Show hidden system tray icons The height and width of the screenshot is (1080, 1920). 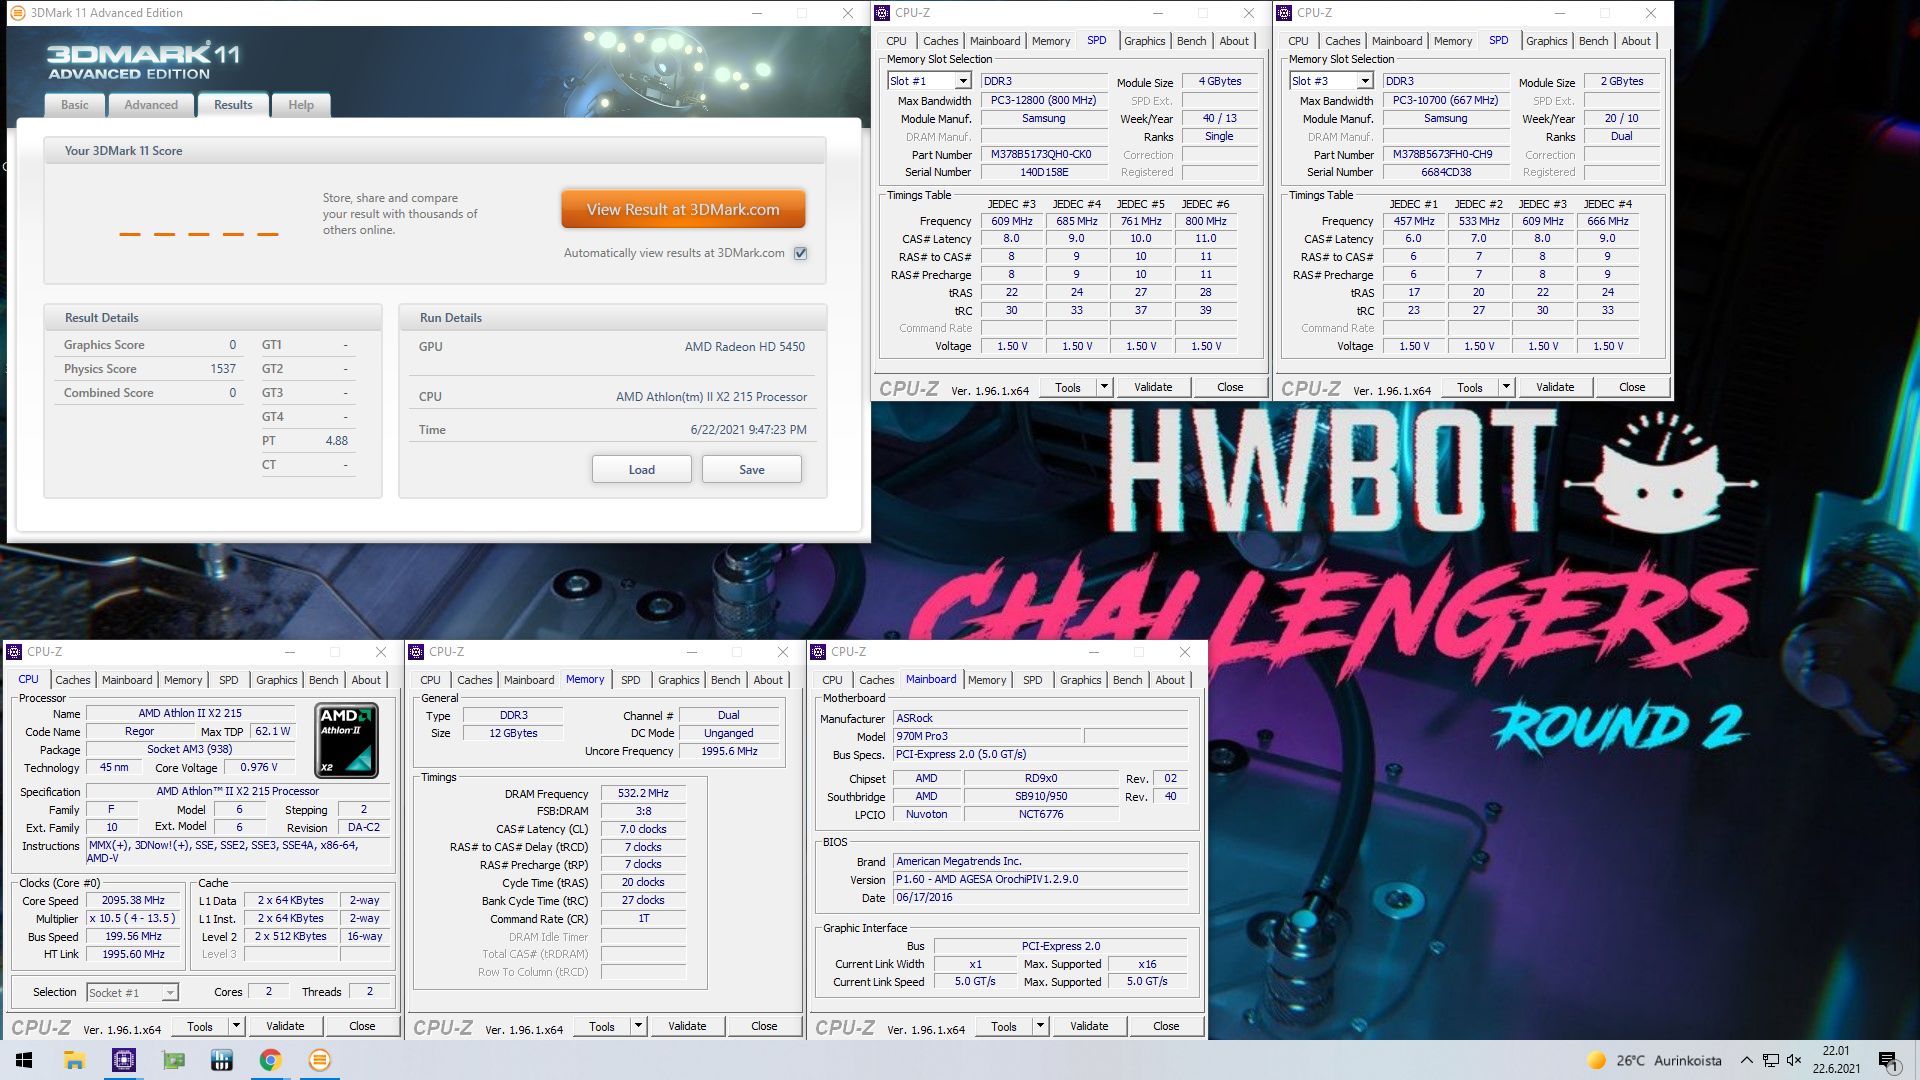click(1746, 1060)
